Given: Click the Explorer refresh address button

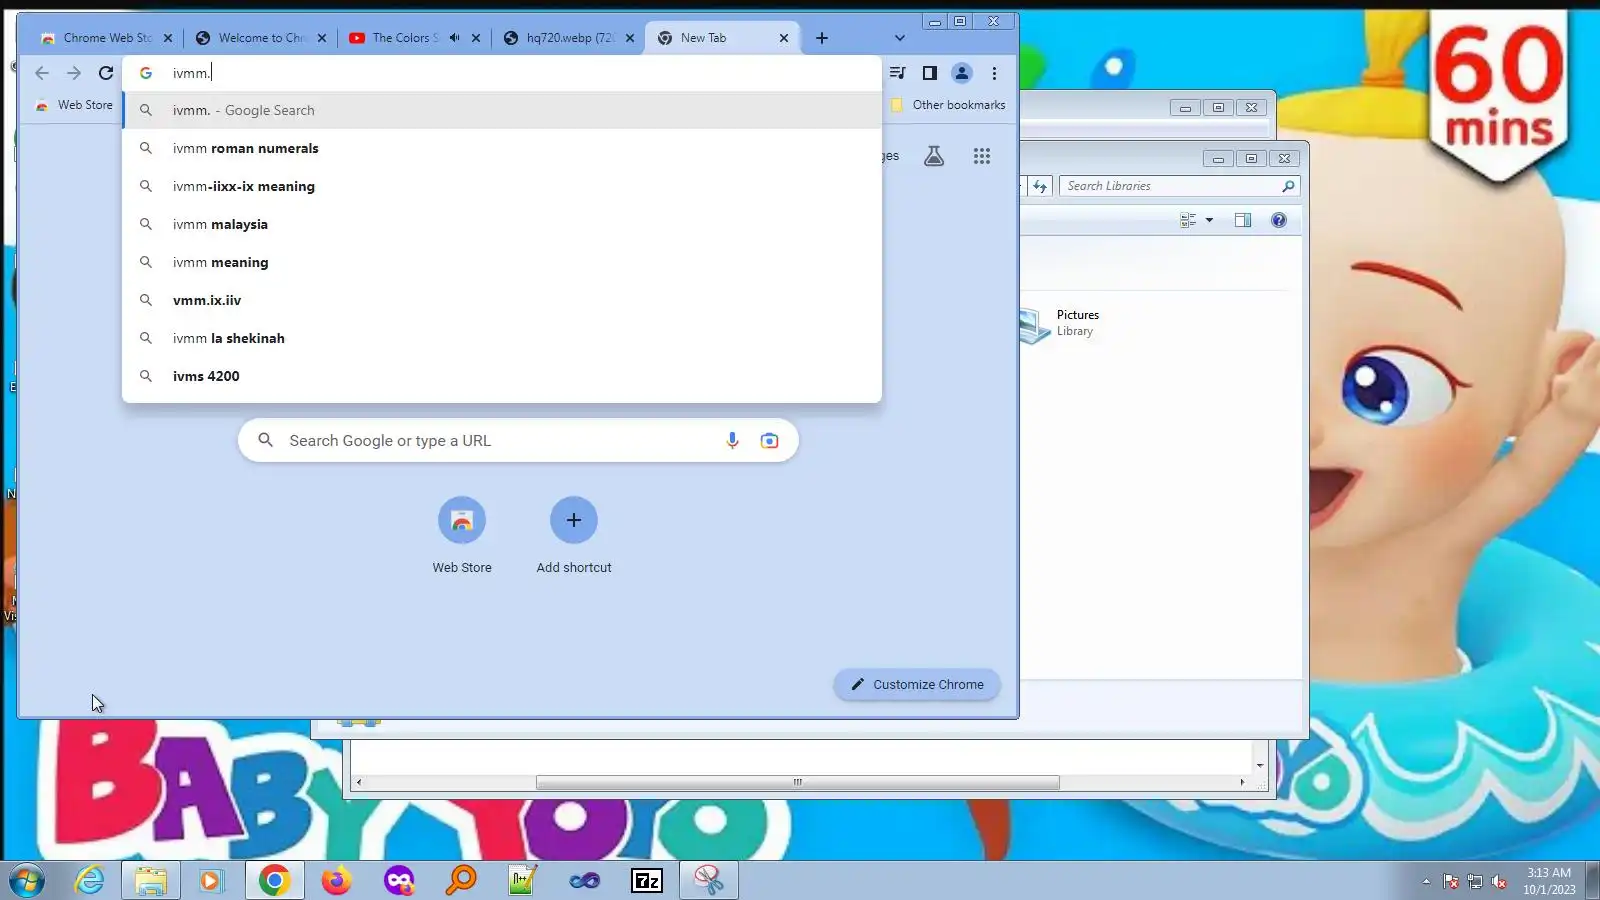Looking at the screenshot, I should (1040, 186).
